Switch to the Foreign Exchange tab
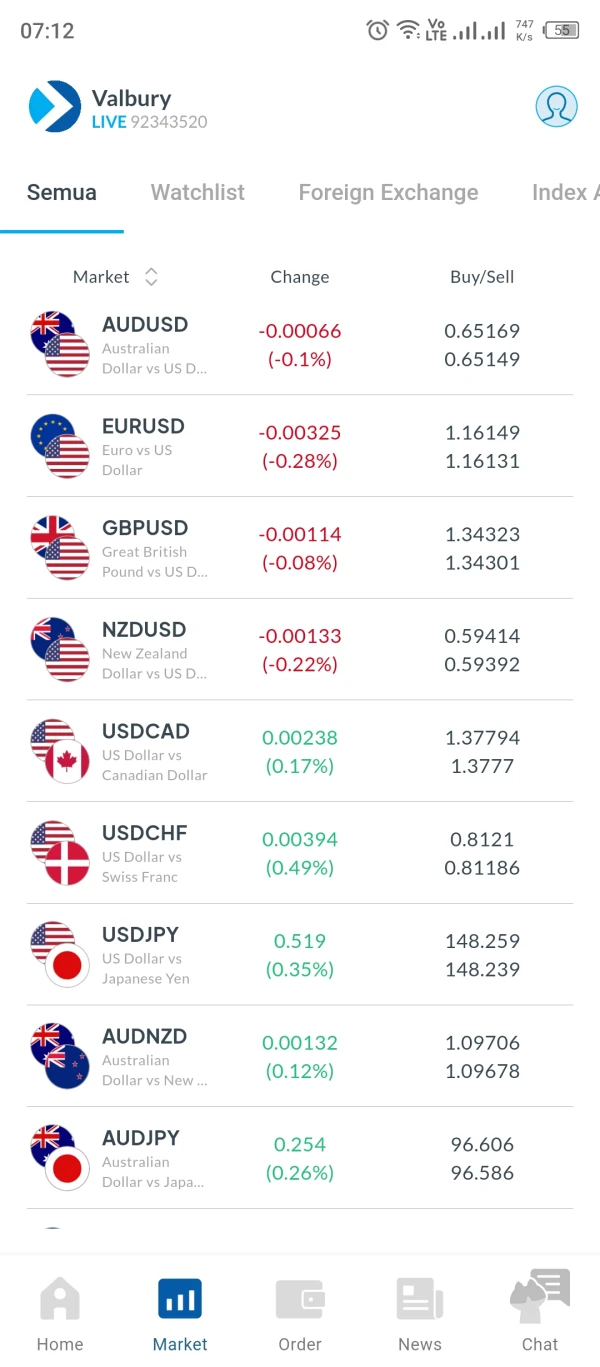 [x=388, y=192]
